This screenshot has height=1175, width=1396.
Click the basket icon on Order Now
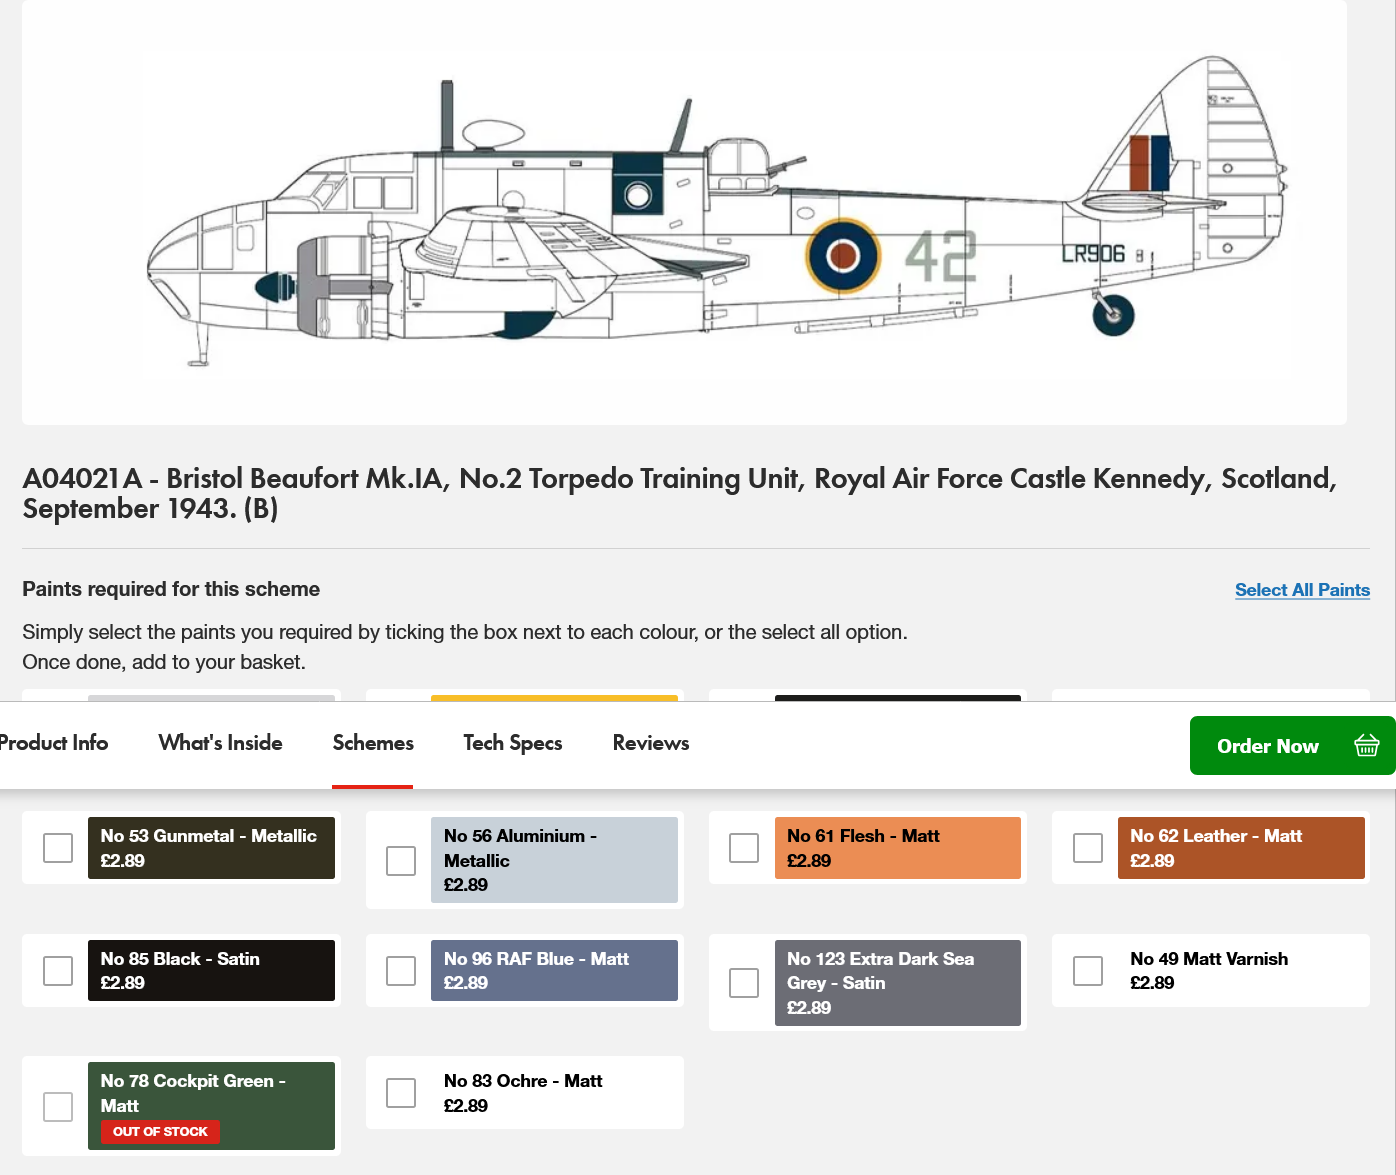[x=1366, y=745]
